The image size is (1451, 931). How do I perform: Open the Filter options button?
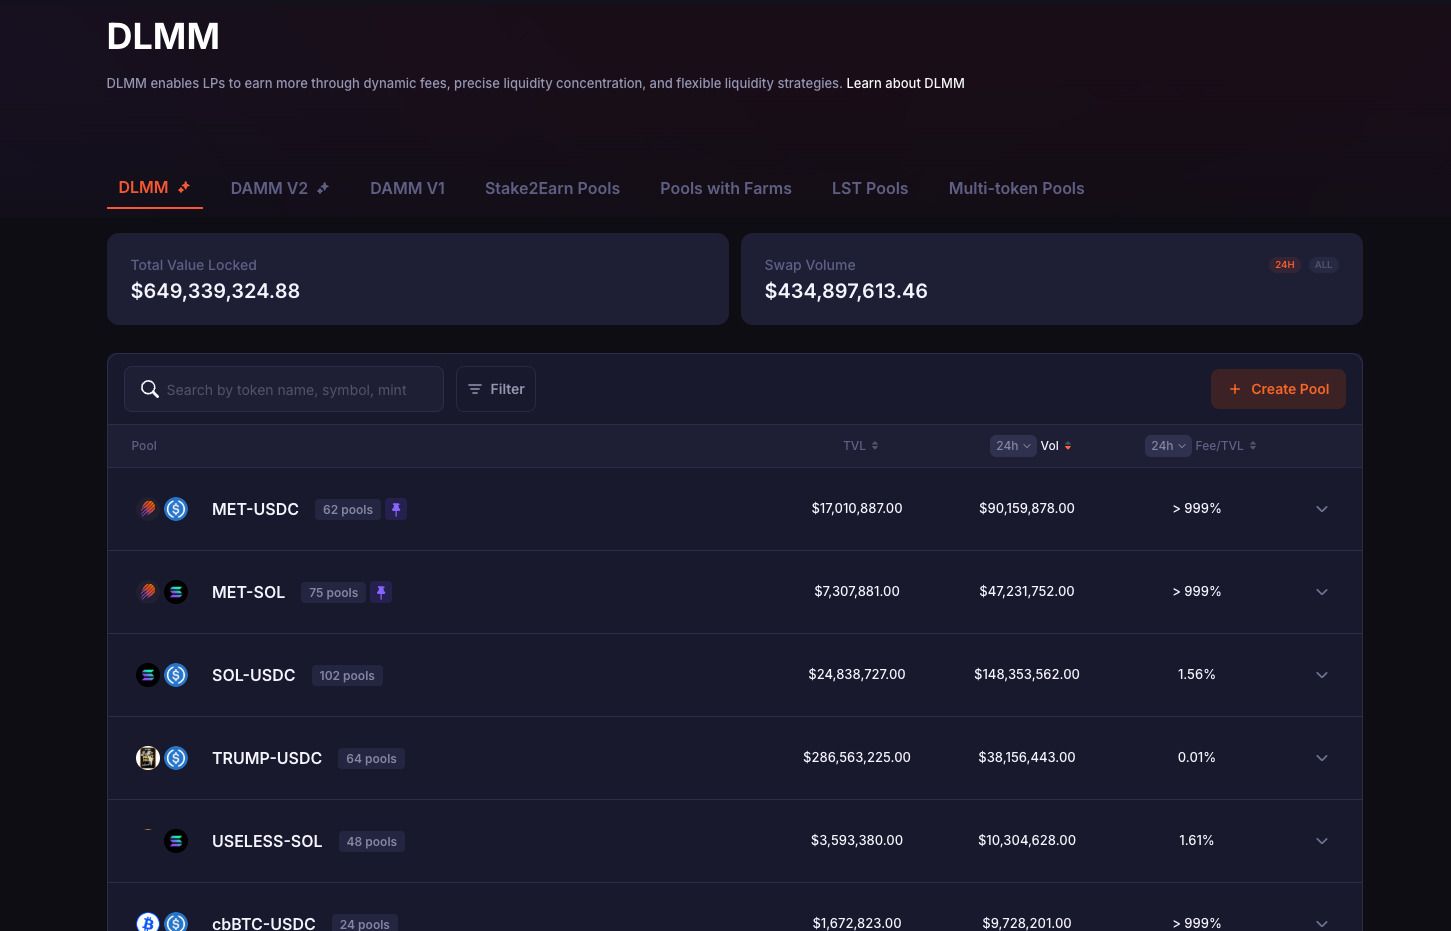(x=496, y=389)
